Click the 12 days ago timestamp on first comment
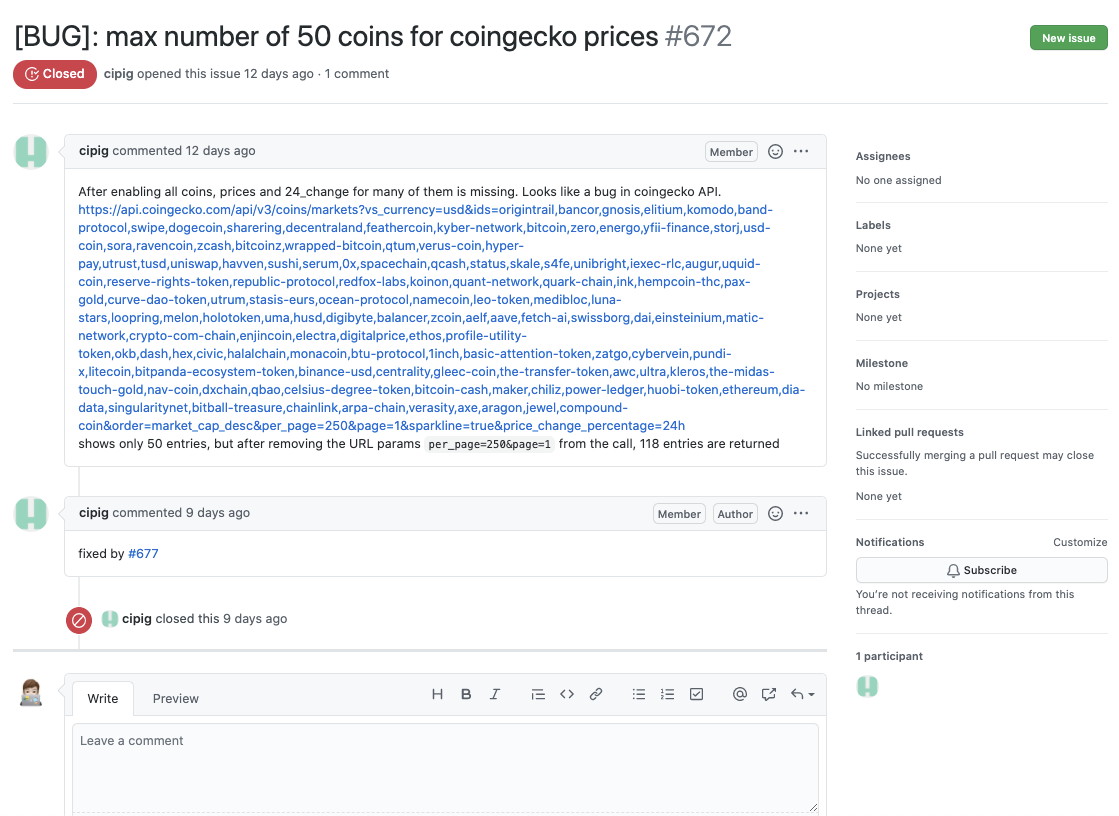The height and width of the screenshot is (816, 1119). pyautogui.click(x=221, y=151)
